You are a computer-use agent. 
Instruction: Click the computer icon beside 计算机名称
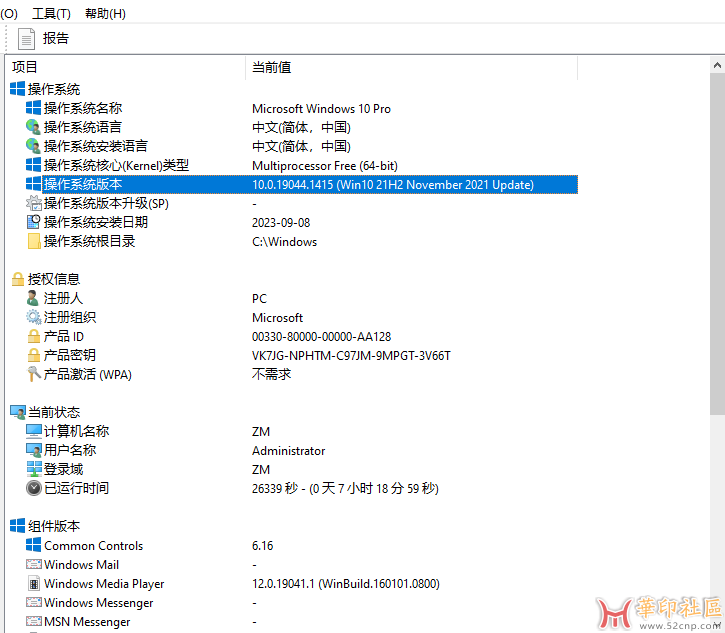click(x=33, y=431)
